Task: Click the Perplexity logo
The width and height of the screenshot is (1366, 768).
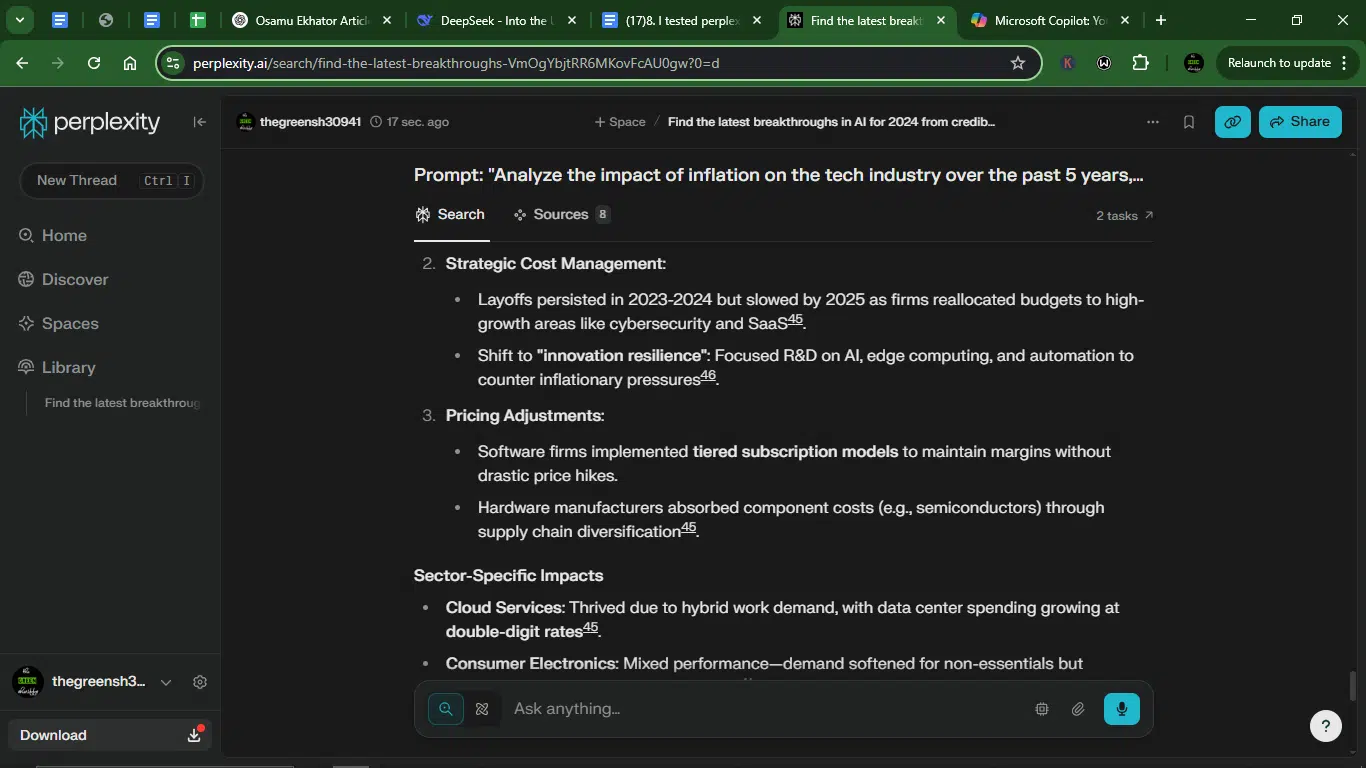Action: pos(90,122)
